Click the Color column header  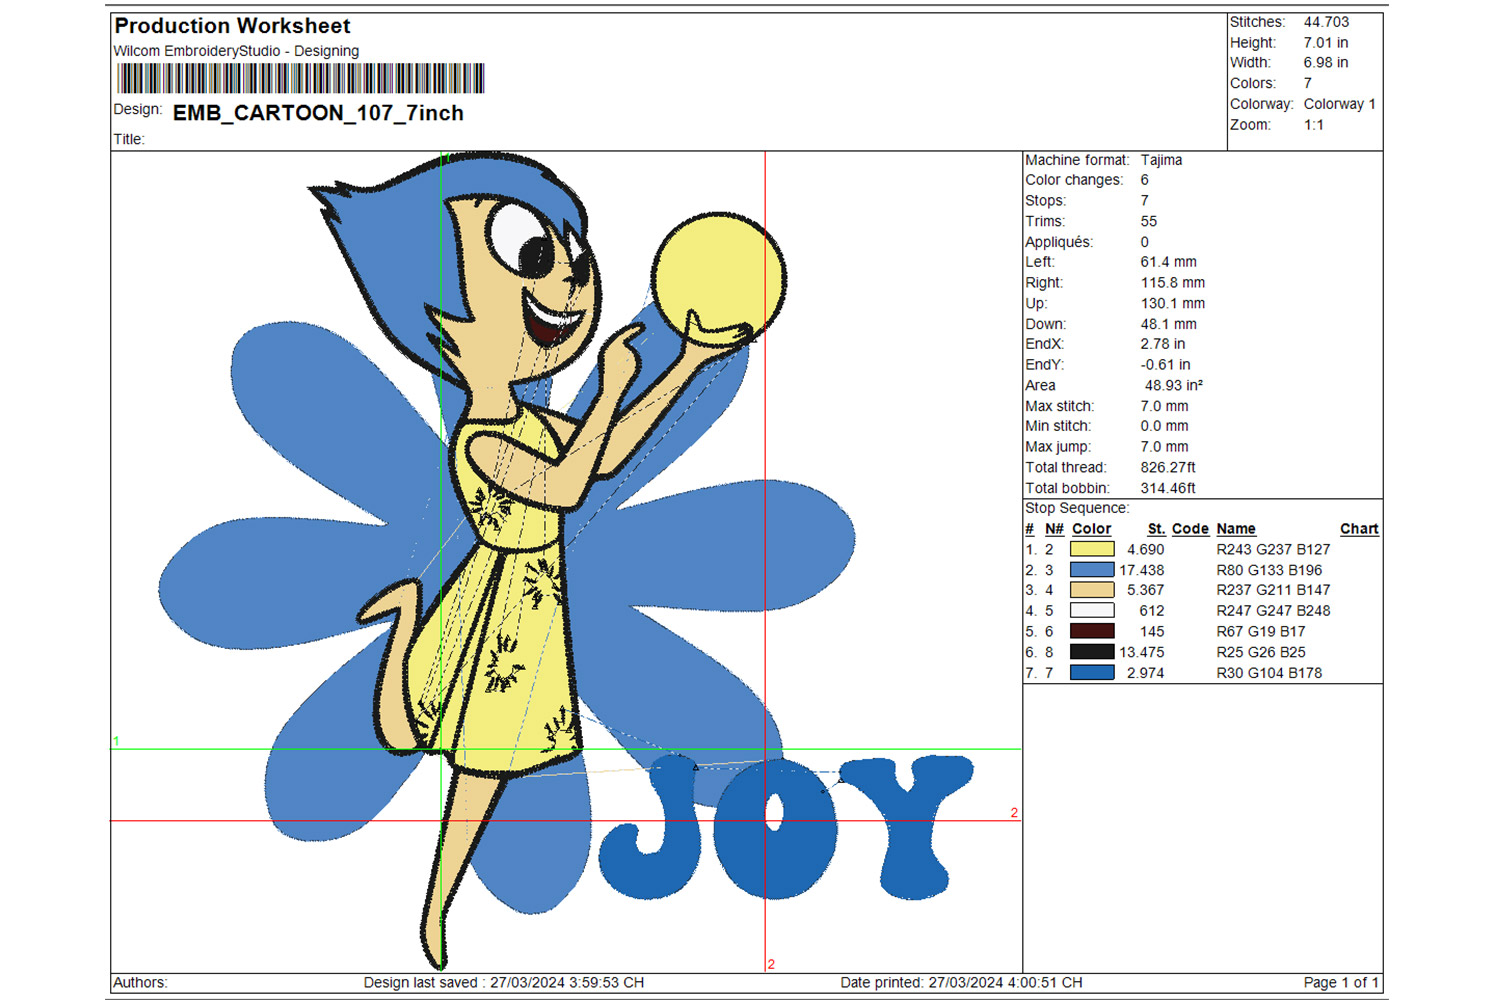[1091, 529]
